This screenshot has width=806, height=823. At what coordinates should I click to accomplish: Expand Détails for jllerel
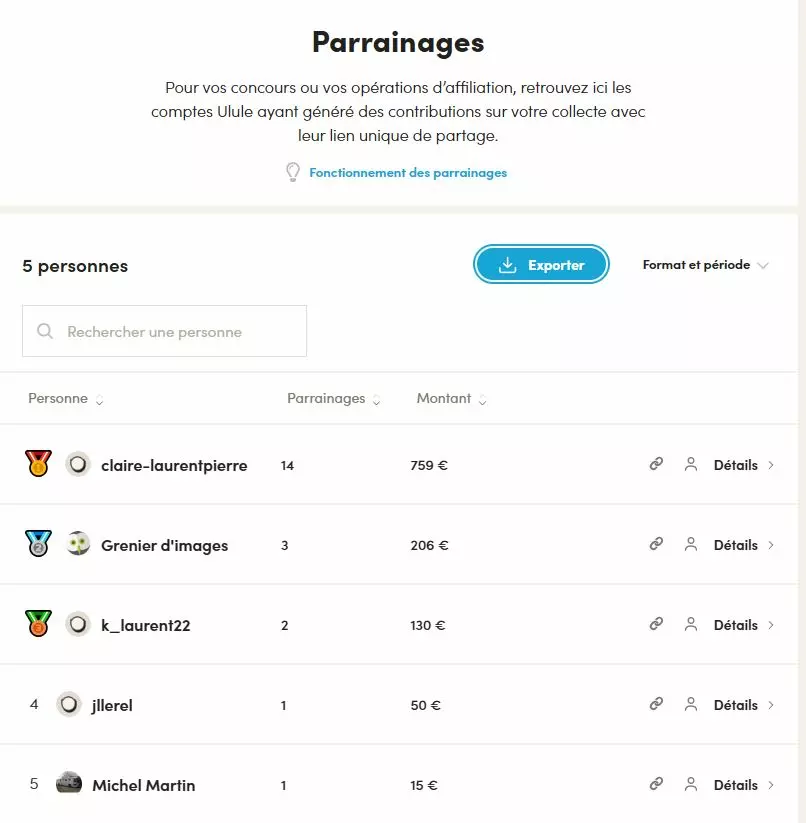click(x=743, y=705)
